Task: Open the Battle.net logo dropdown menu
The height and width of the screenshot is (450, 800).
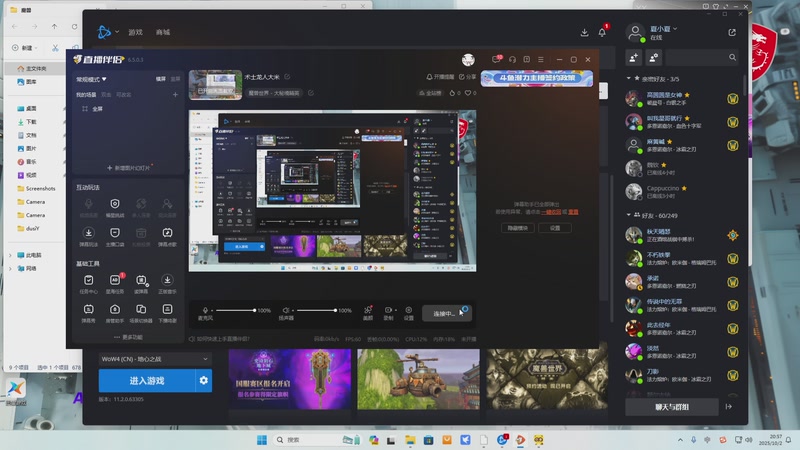Action: tap(108, 32)
